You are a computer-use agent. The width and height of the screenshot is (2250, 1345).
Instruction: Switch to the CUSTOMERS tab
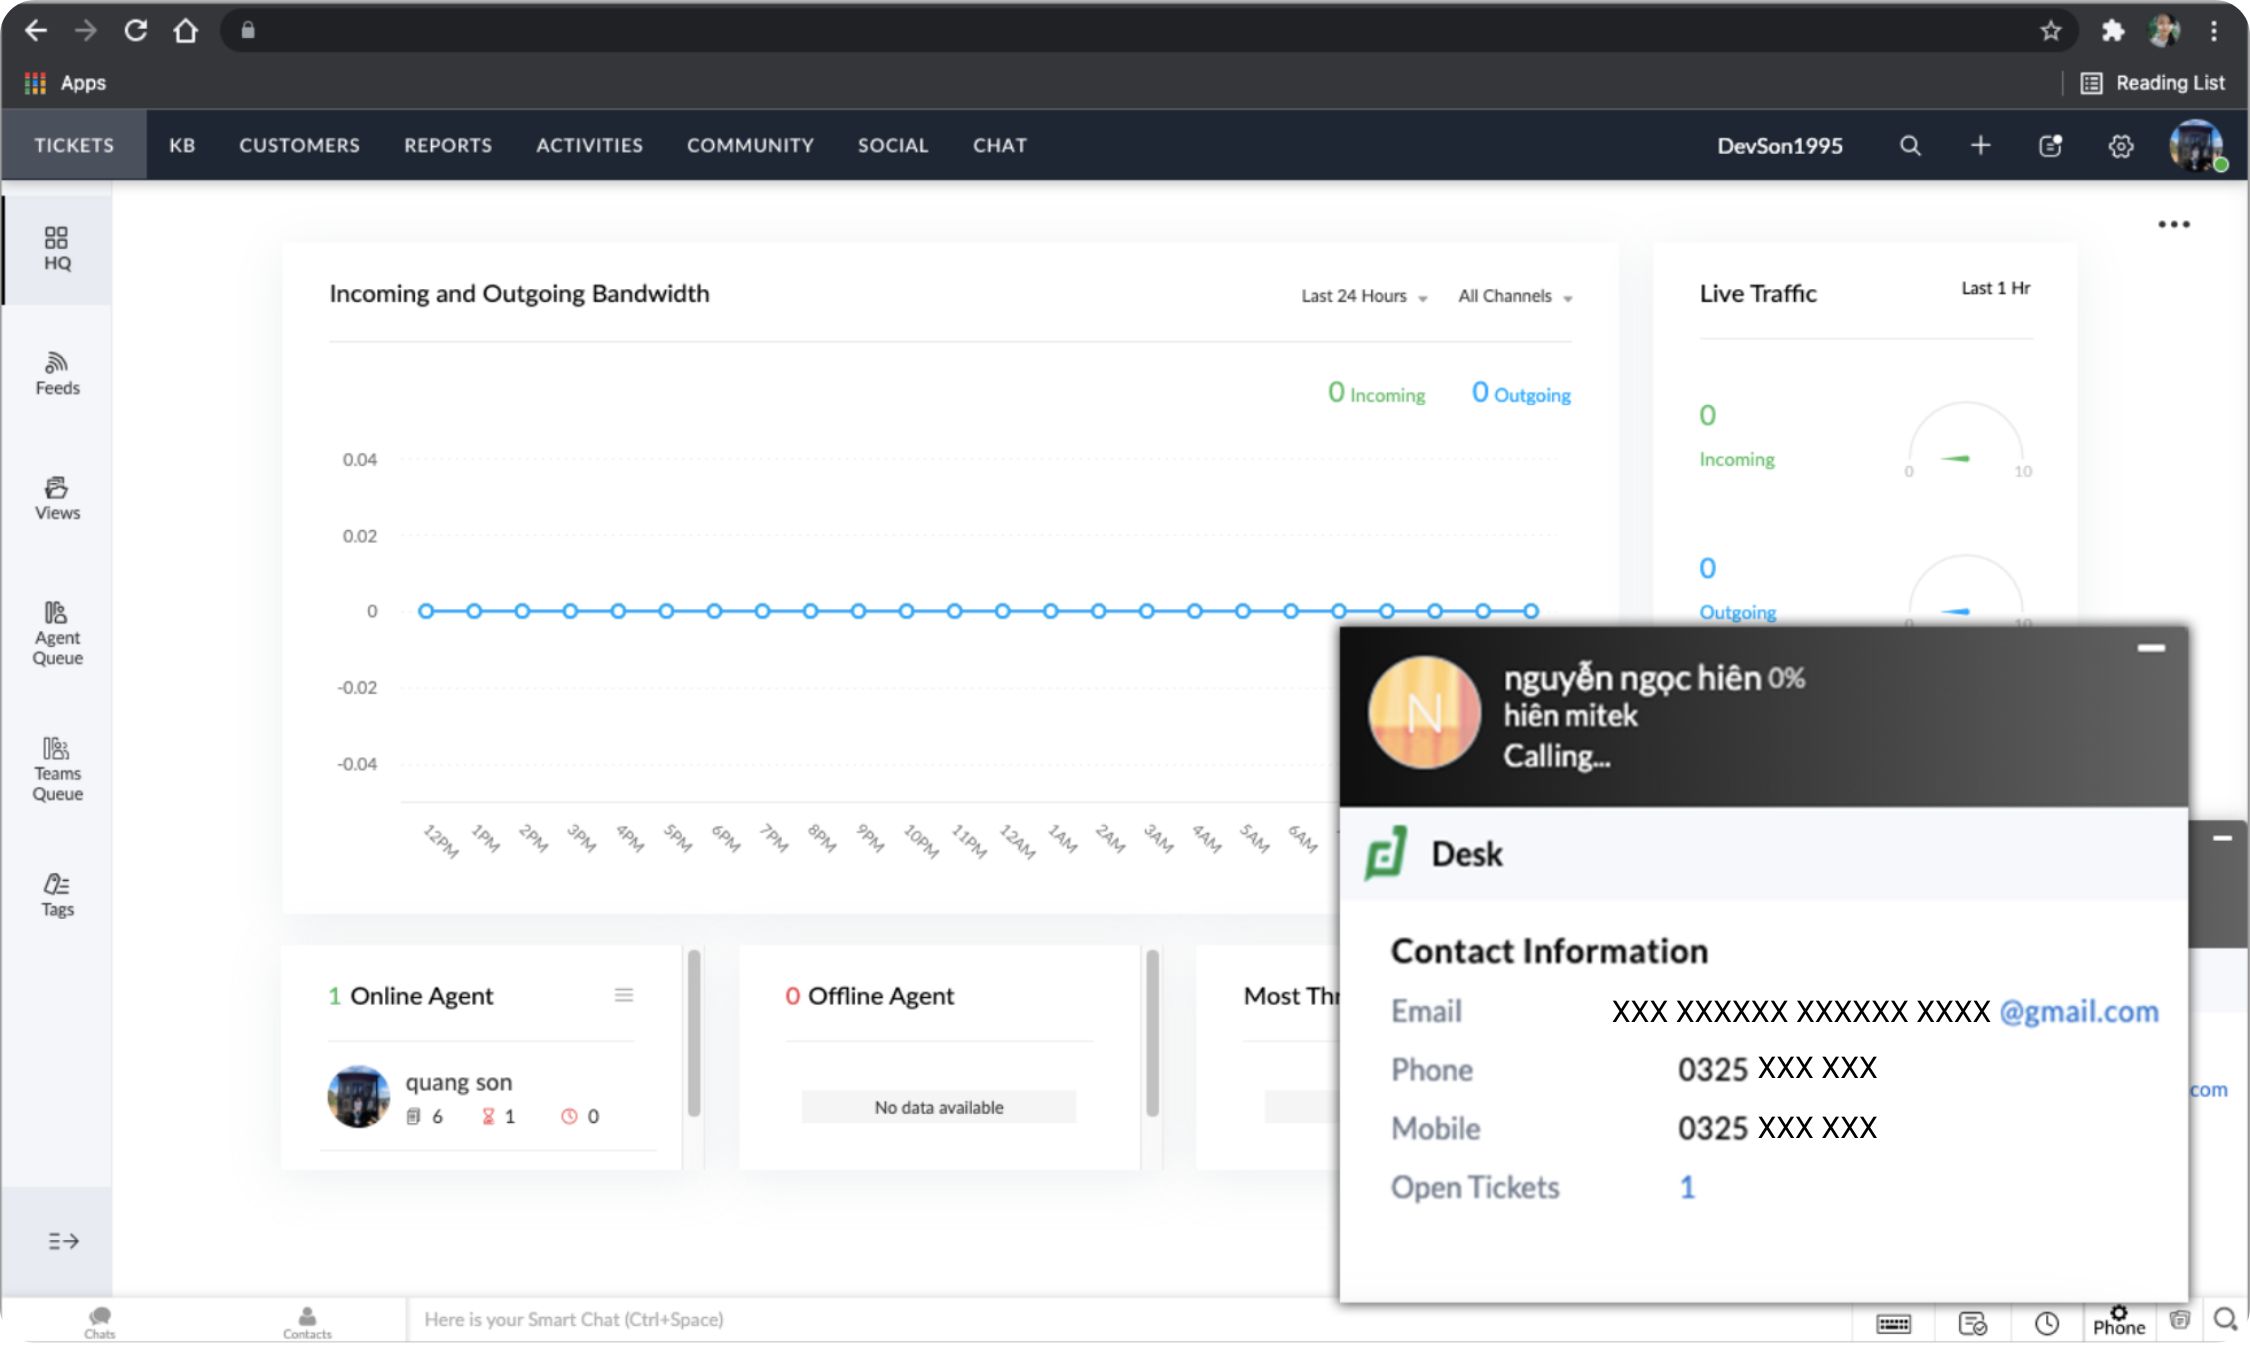(299, 146)
